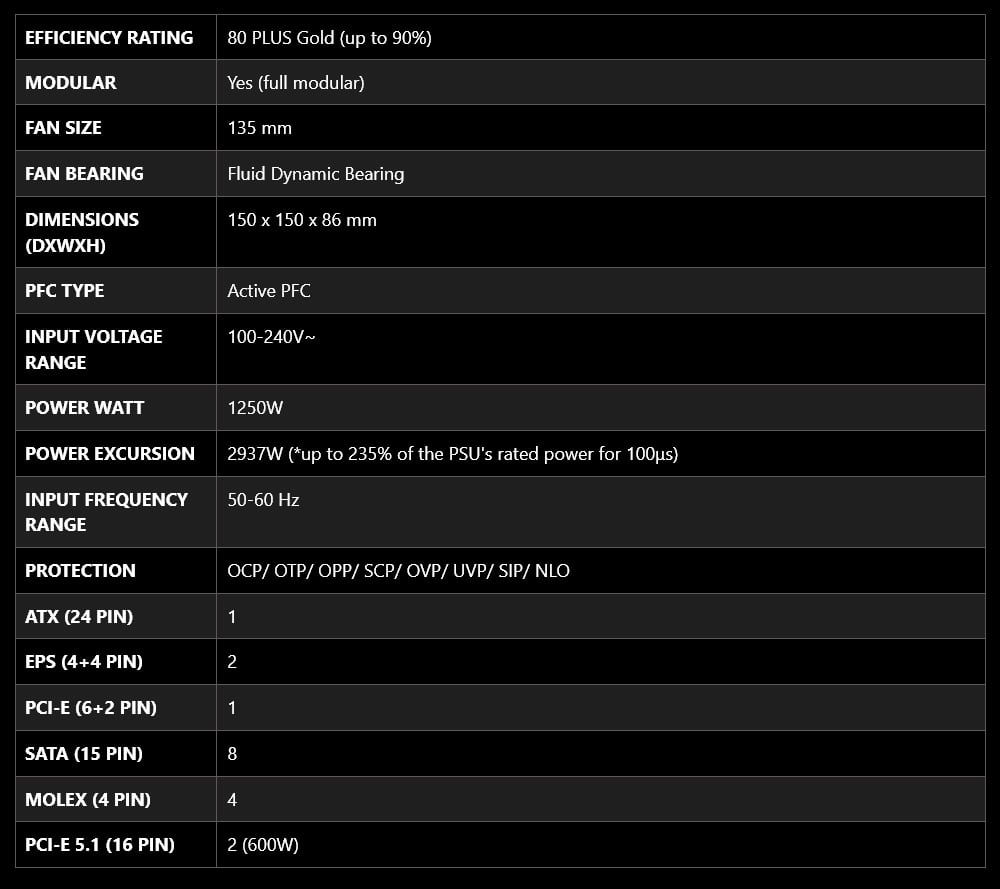Select the '2937W' power excursion description
This screenshot has width=1000, height=889.
click(x=453, y=454)
